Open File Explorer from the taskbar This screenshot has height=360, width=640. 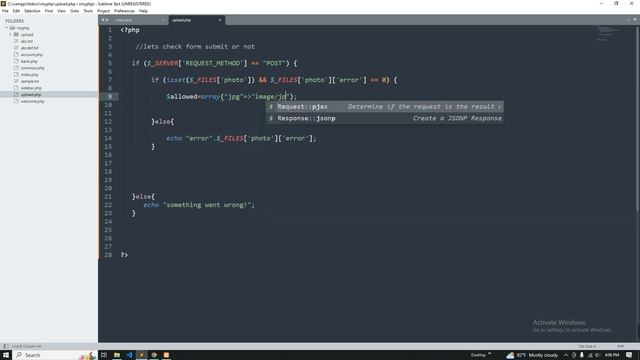[x=117, y=355]
